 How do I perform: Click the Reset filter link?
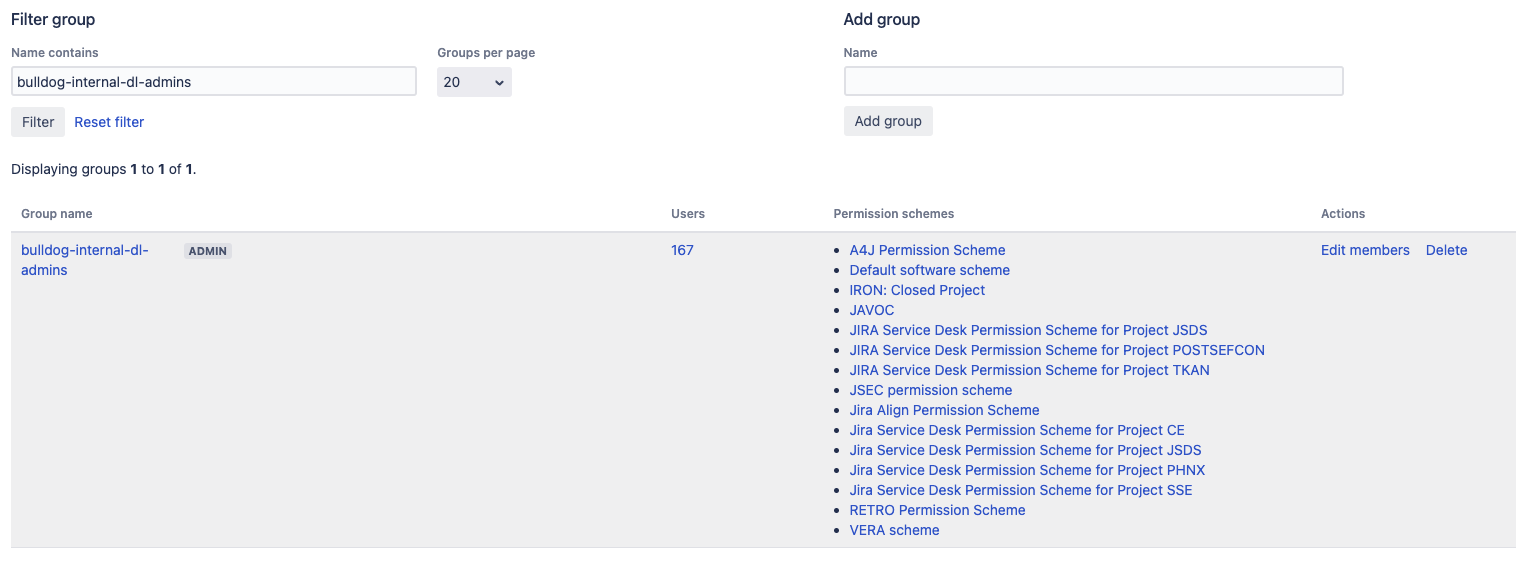click(109, 122)
